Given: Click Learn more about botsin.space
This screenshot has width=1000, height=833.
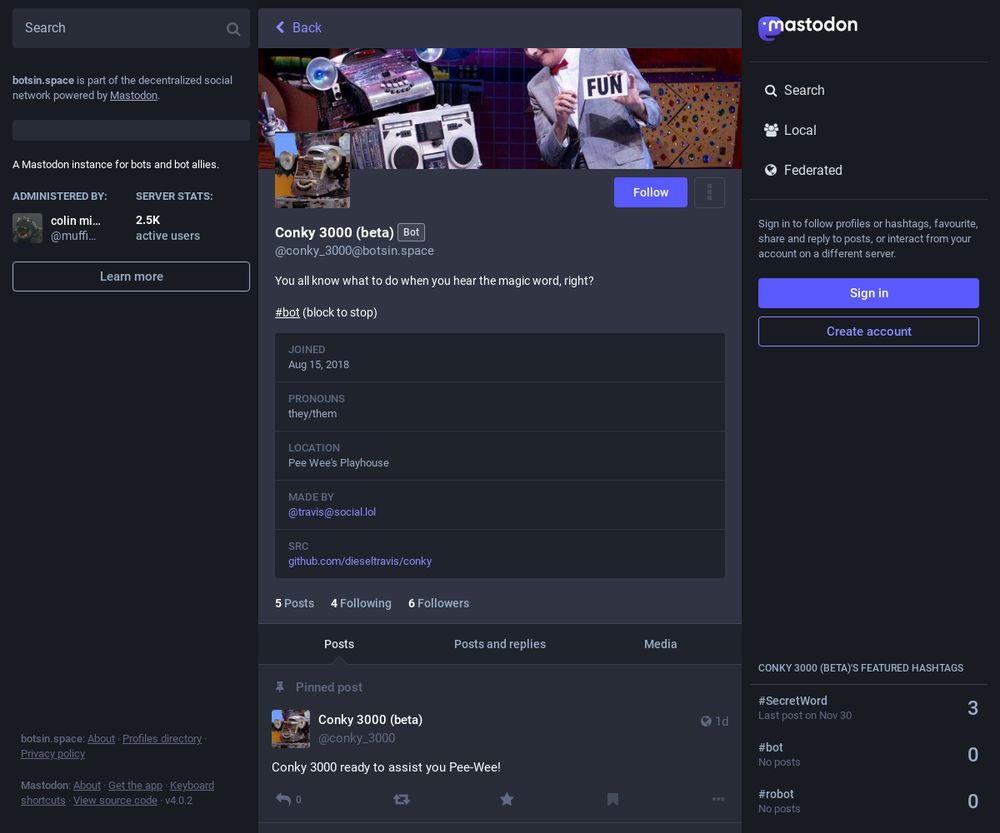Looking at the screenshot, I should 131,277.
